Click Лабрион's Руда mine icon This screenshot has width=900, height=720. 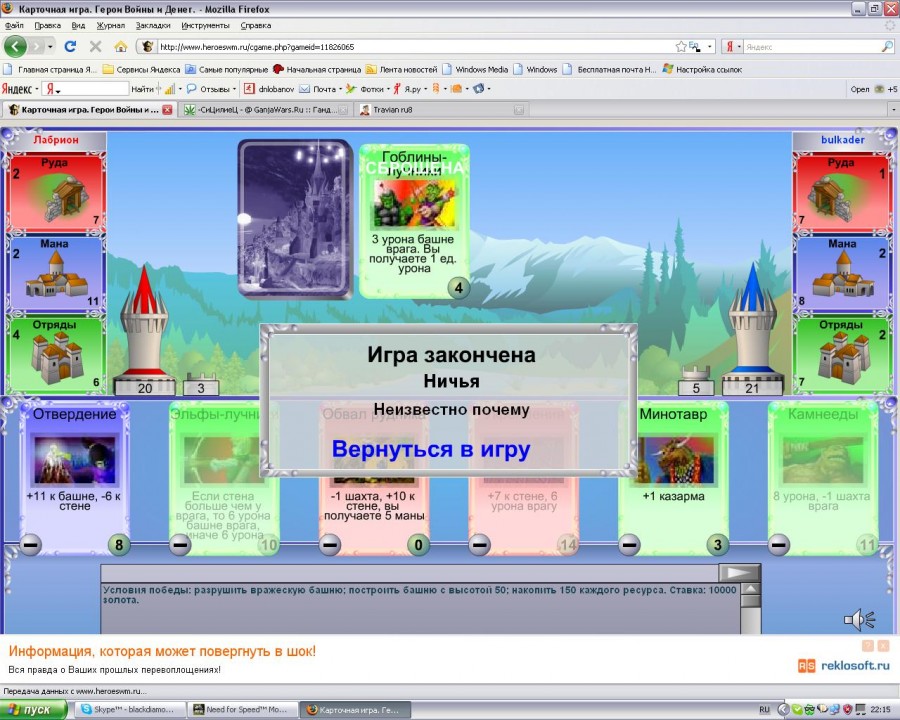point(67,199)
